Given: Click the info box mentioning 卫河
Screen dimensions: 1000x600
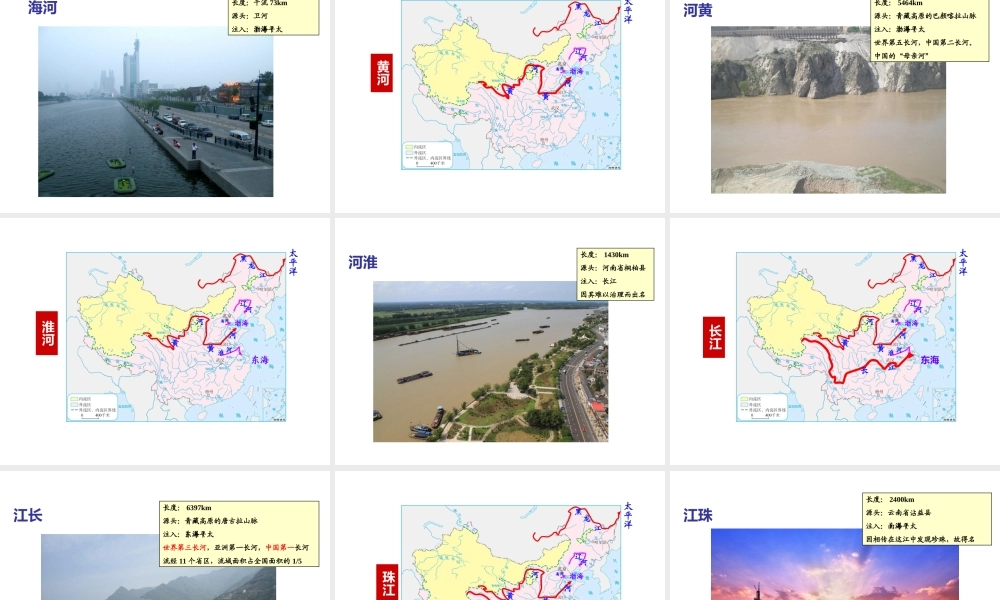Looking at the screenshot, I should coord(274,17).
